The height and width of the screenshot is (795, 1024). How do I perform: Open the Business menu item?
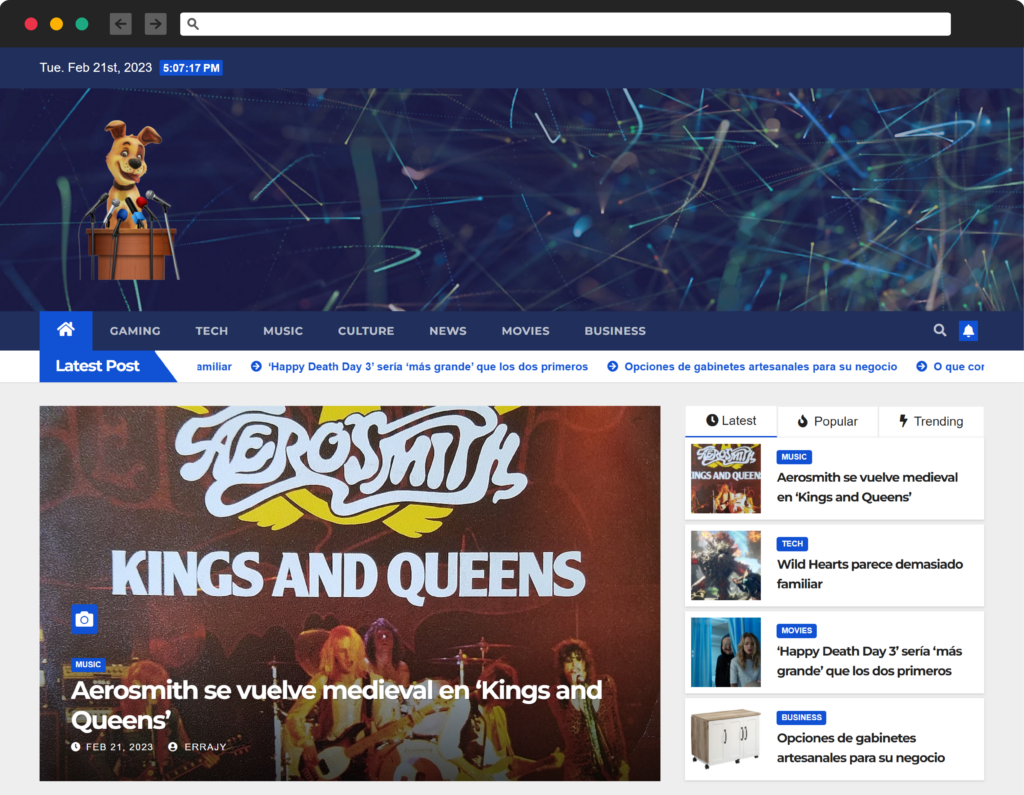click(615, 331)
